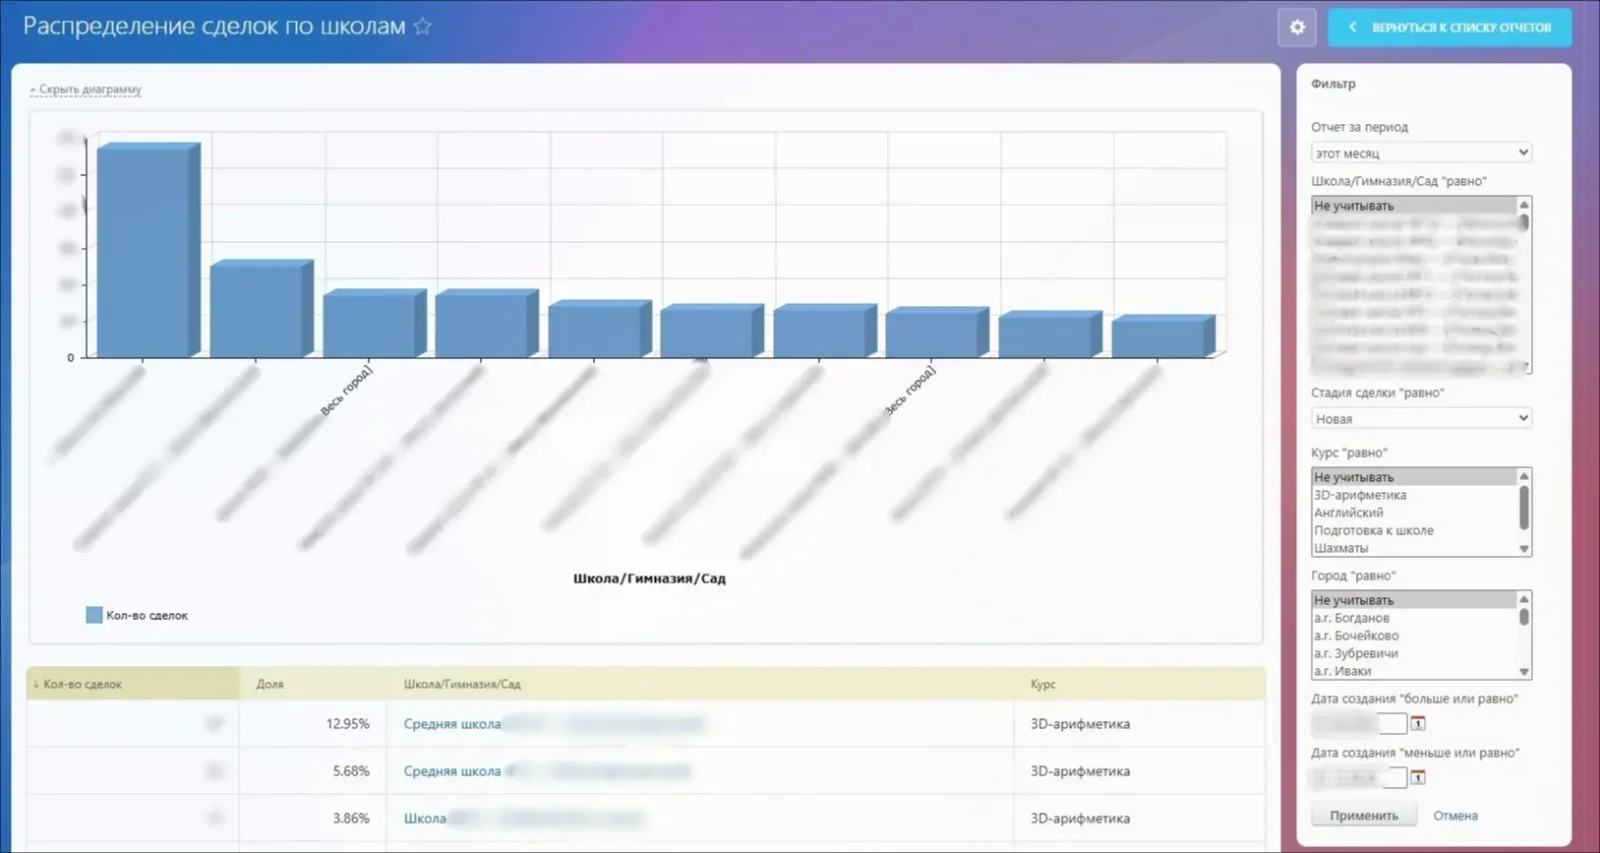1600x853 pixels.
Task: Open report settings gear icon
Action: (x=1297, y=27)
